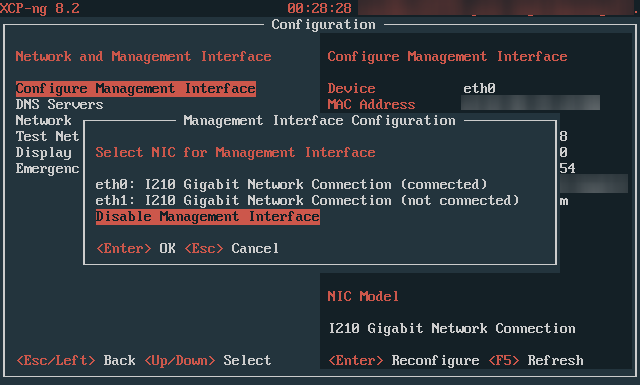Click the <Esc> Cancel hint

(x=232, y=248)
